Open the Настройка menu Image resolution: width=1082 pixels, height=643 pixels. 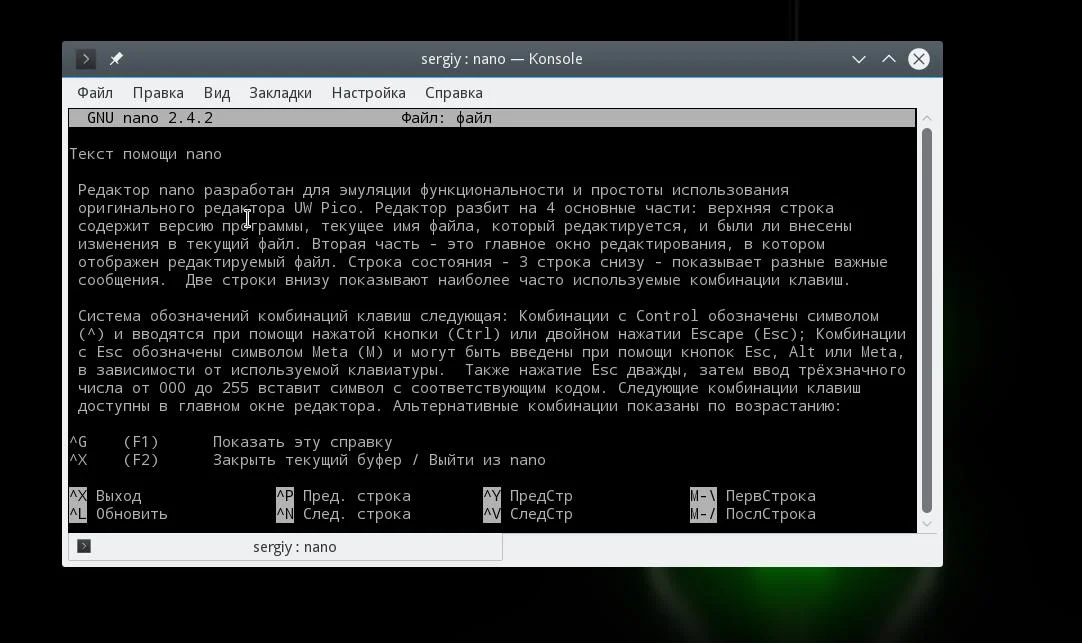click(x=368, y=92)
